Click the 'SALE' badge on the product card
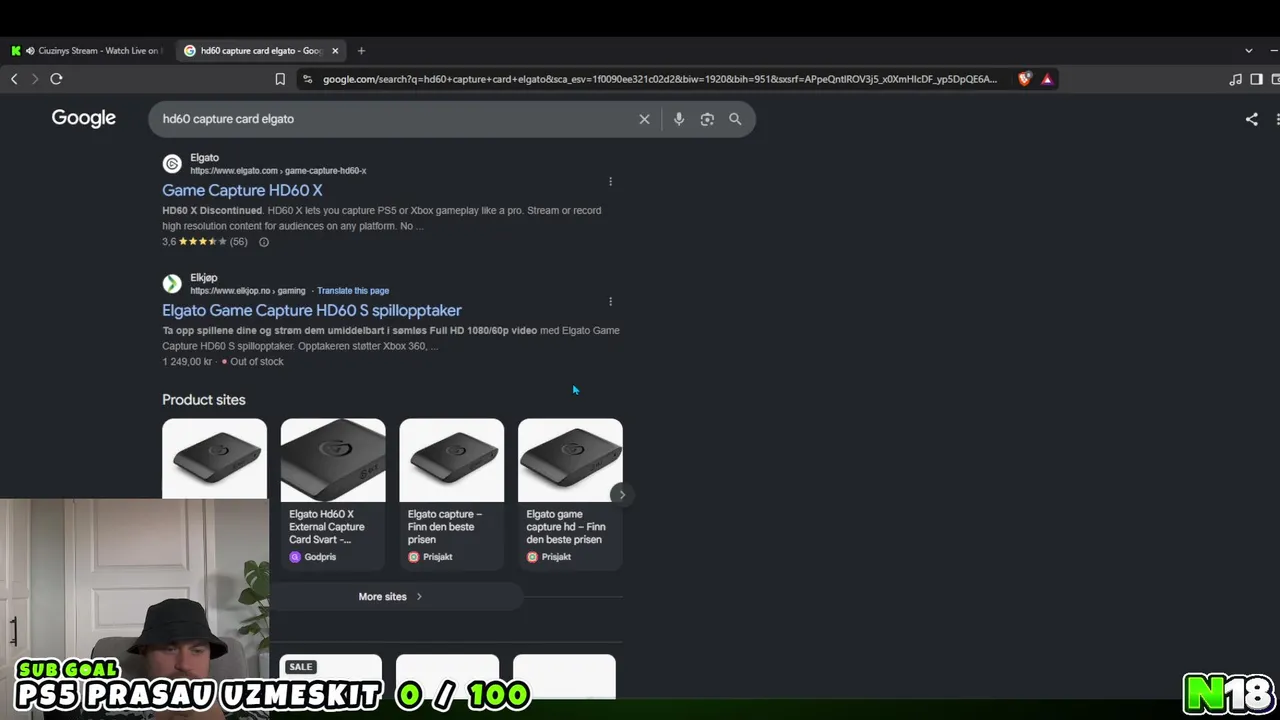The width and height of the screenshot is (1280, 720). (x=300, y=667)
